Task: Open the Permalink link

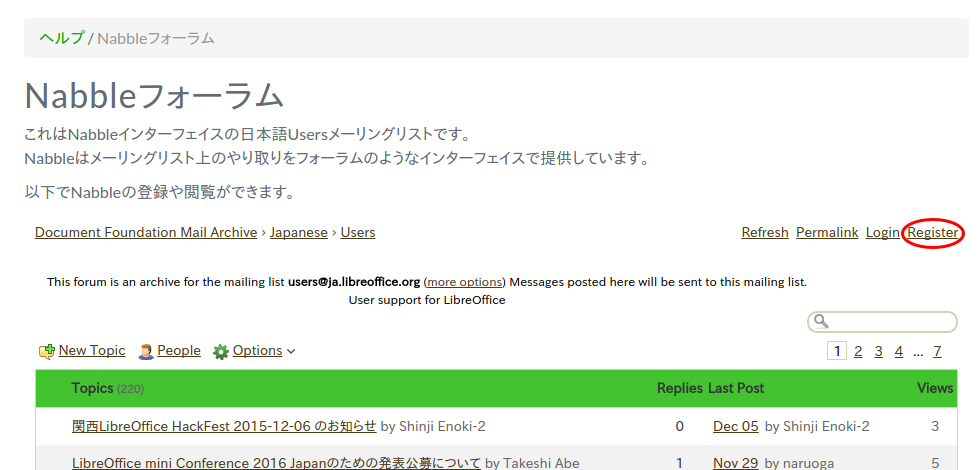Action: (x=827, y=232)
